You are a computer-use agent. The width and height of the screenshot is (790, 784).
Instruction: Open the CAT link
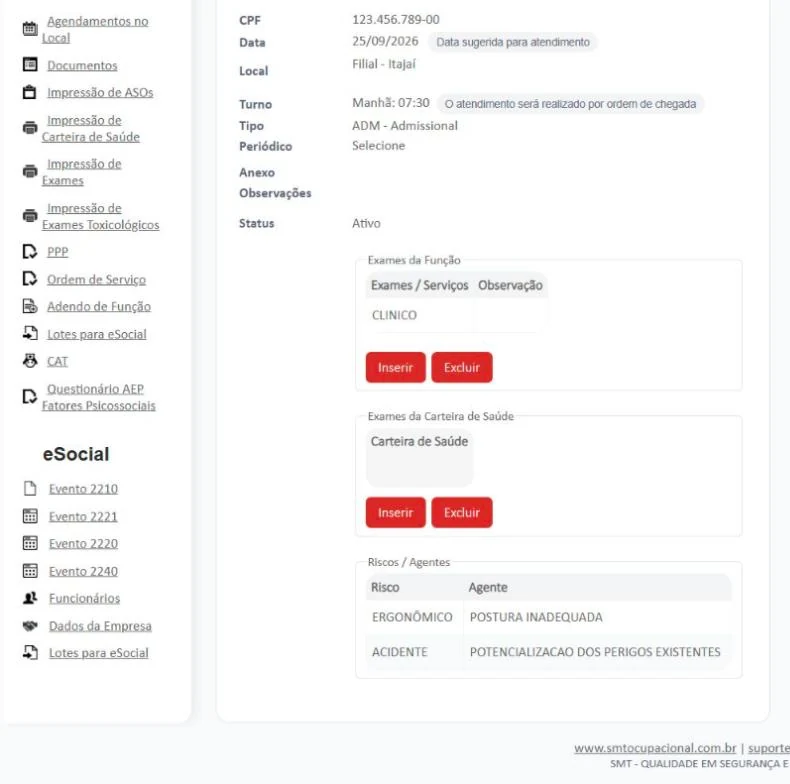(x=57, y=361)
